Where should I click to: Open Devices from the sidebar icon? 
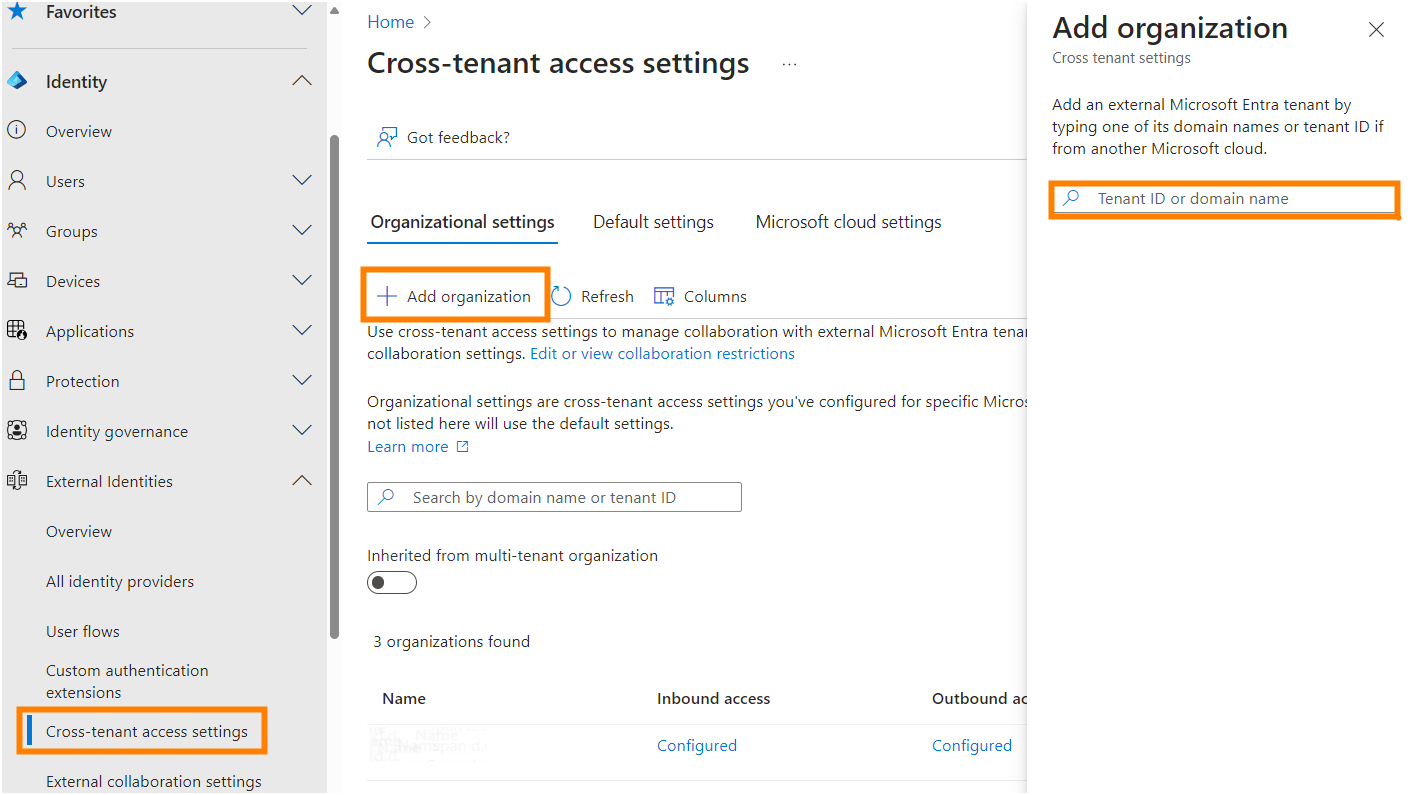(x=17, y=281)
